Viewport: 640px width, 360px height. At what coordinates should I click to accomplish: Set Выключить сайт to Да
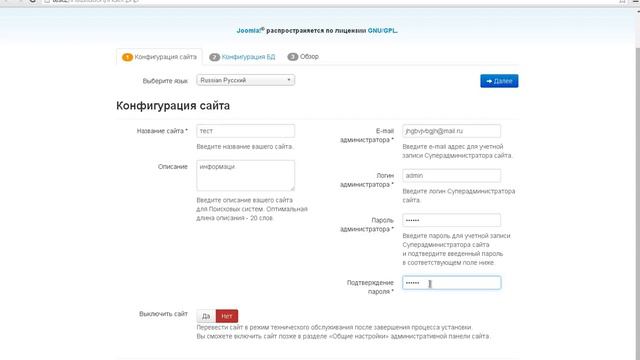click(206, 316)
